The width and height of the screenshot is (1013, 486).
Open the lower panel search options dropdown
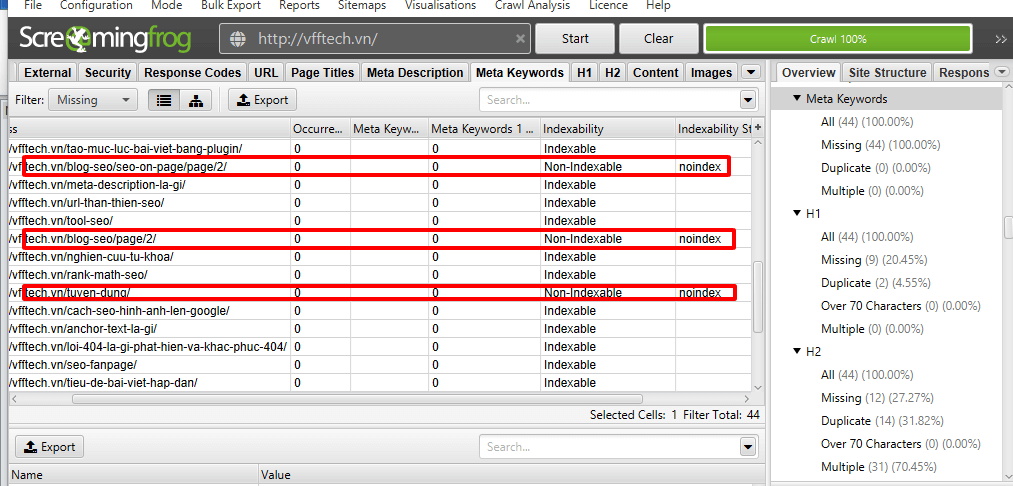tap(748, 447)
